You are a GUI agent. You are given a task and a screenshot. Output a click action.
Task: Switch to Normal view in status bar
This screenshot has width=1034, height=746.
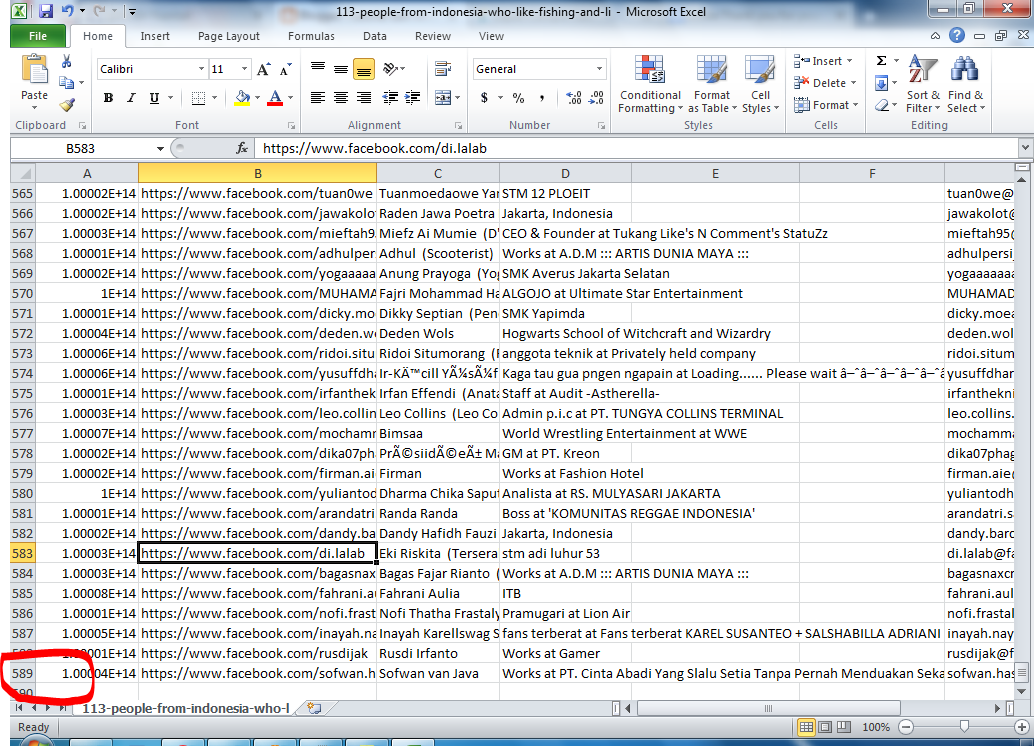coord(806,727)
